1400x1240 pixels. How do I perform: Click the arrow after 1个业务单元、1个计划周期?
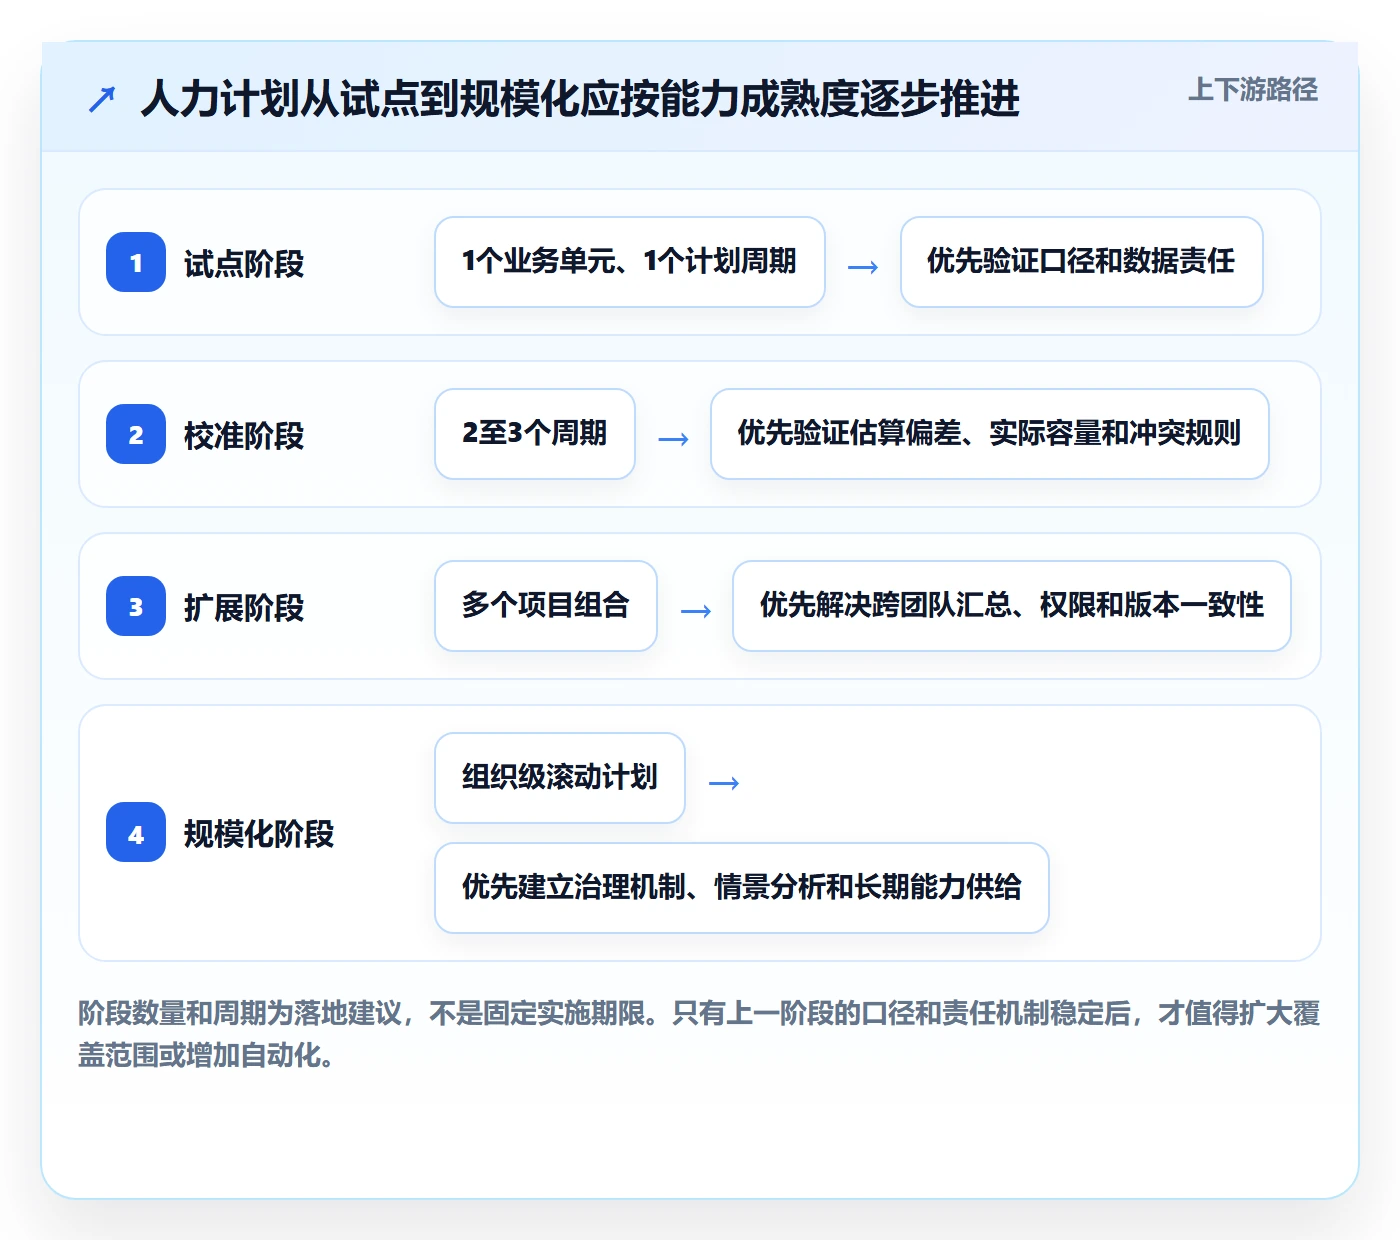tap(863, 267)
